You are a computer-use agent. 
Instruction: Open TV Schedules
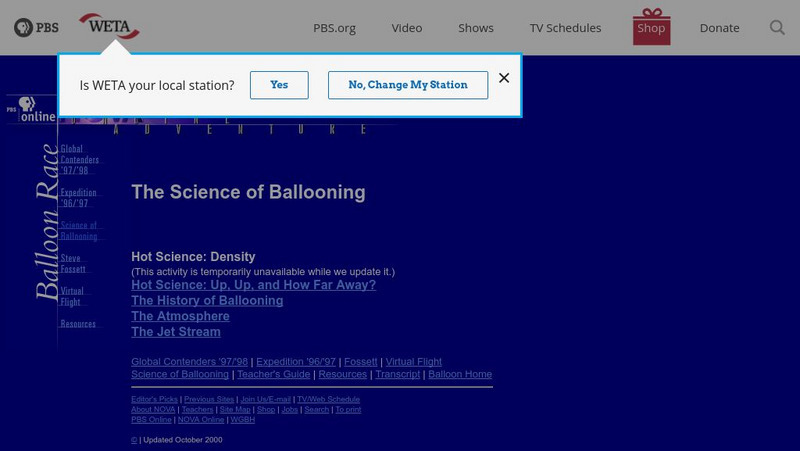[x=565, y=28]
